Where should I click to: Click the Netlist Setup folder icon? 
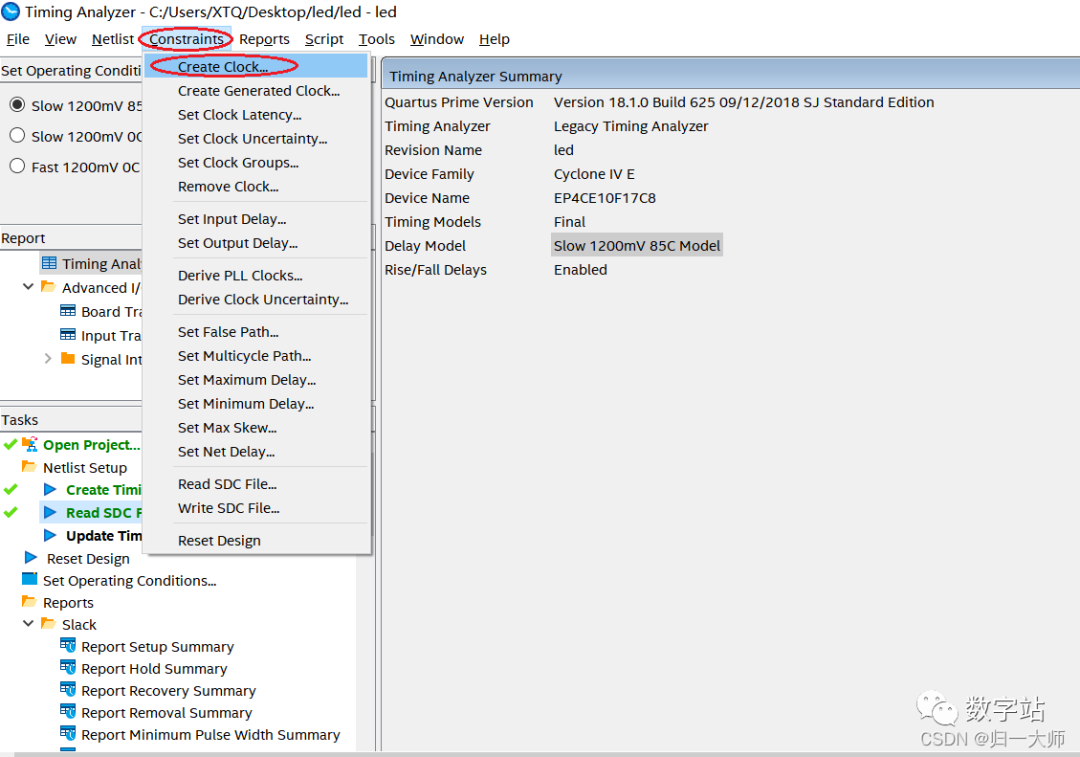coord(29,467)
